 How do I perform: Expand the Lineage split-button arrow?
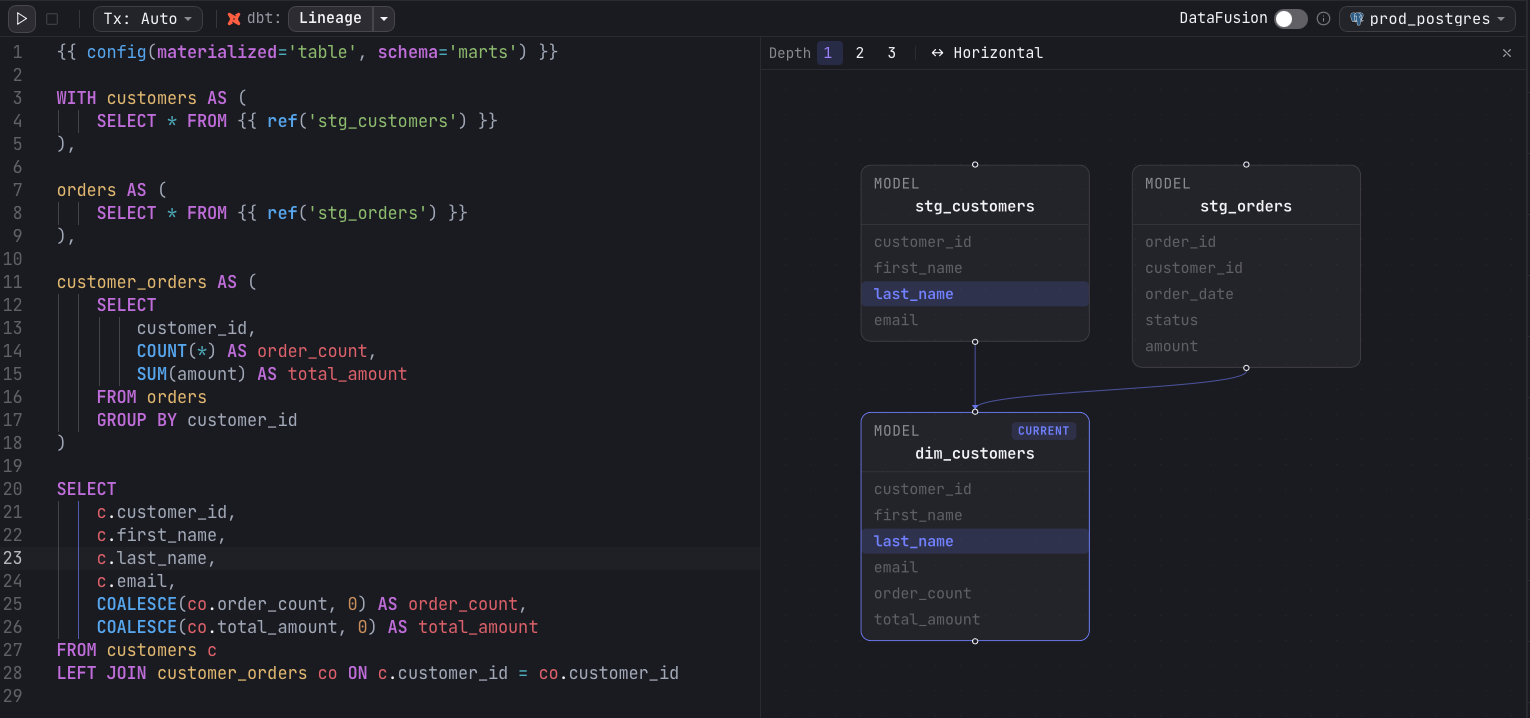click(384, 18)
